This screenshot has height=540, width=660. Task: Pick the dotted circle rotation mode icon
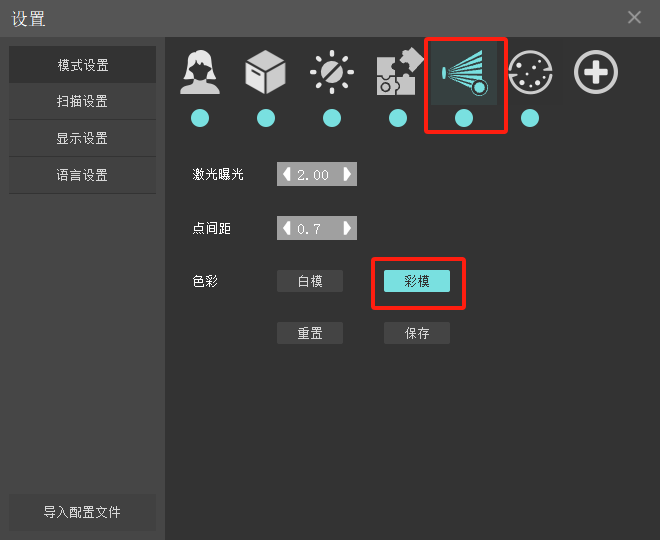[530, 72]
